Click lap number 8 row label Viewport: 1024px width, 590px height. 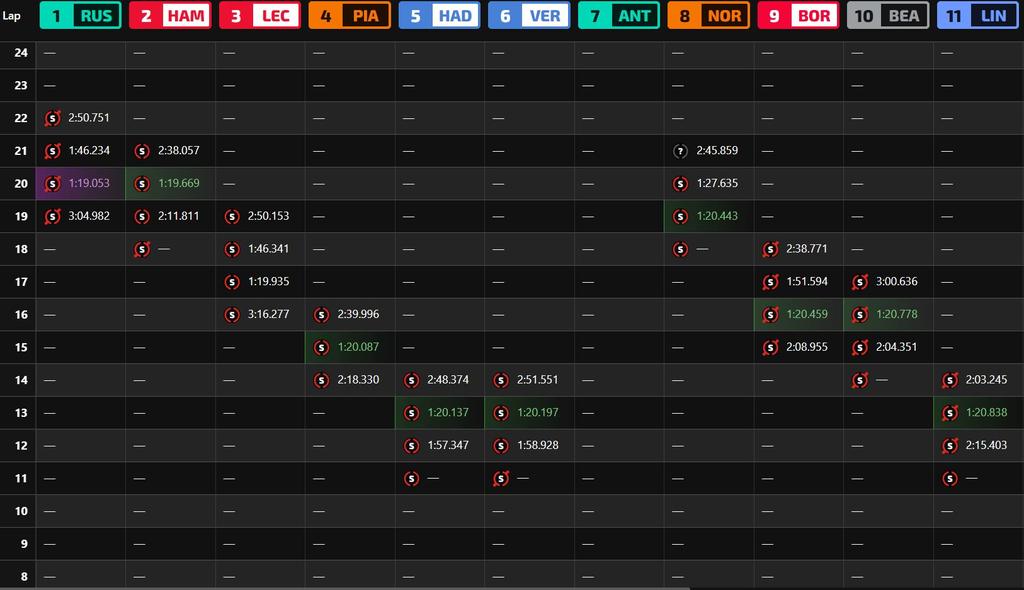tap(24, 576)
